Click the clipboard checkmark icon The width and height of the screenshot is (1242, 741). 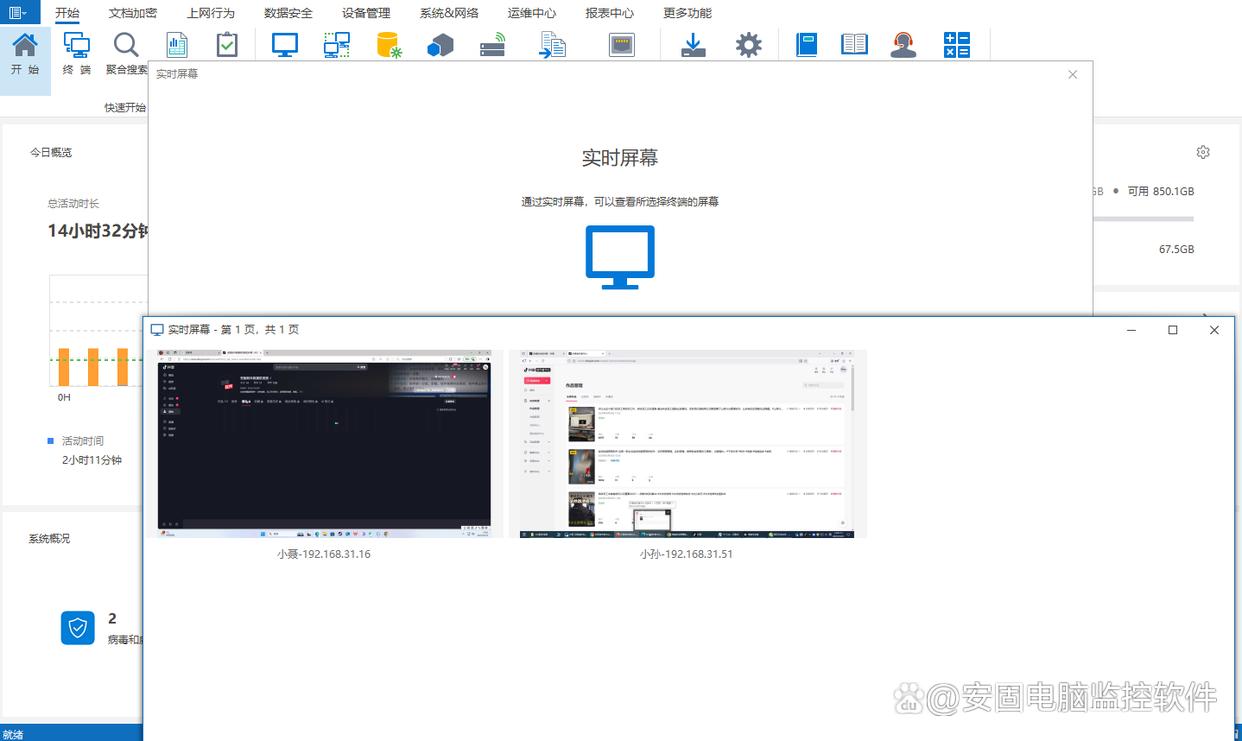227,45
